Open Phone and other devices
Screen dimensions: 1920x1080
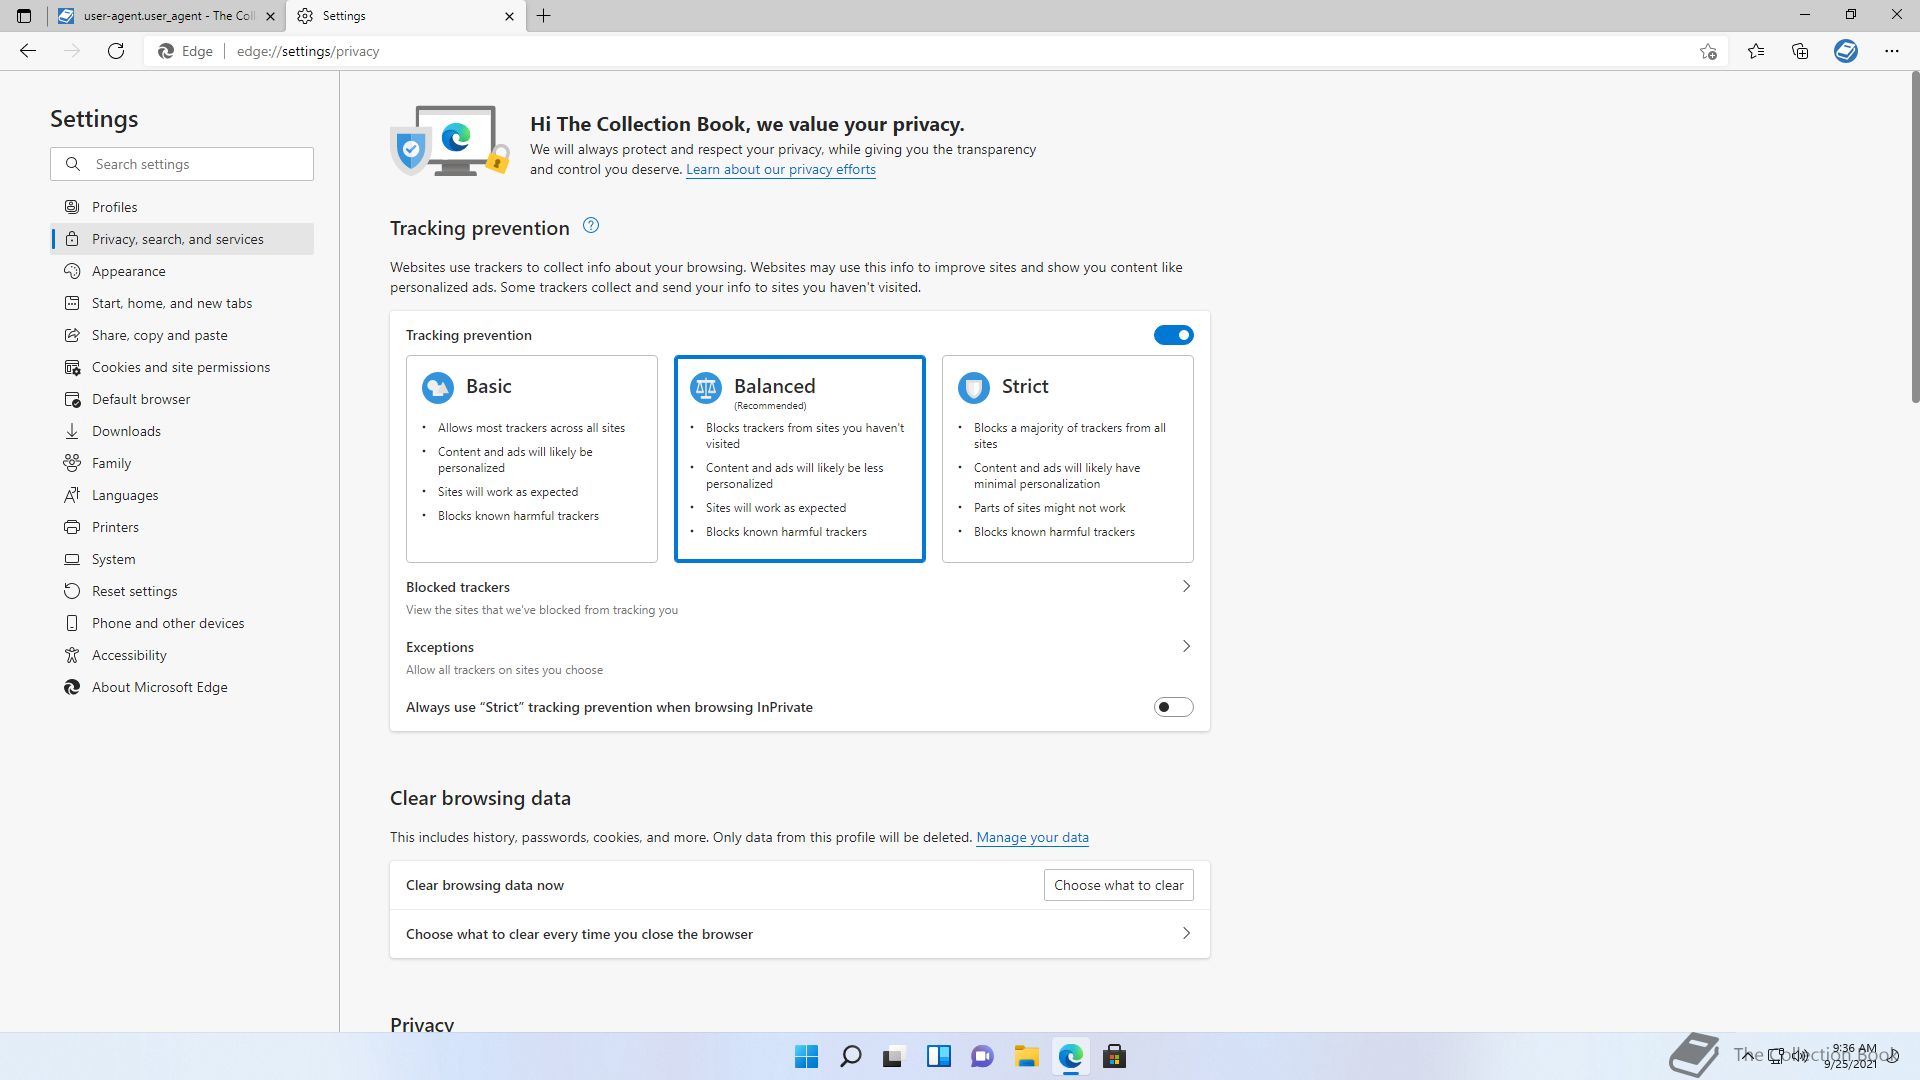click(182, 623)
